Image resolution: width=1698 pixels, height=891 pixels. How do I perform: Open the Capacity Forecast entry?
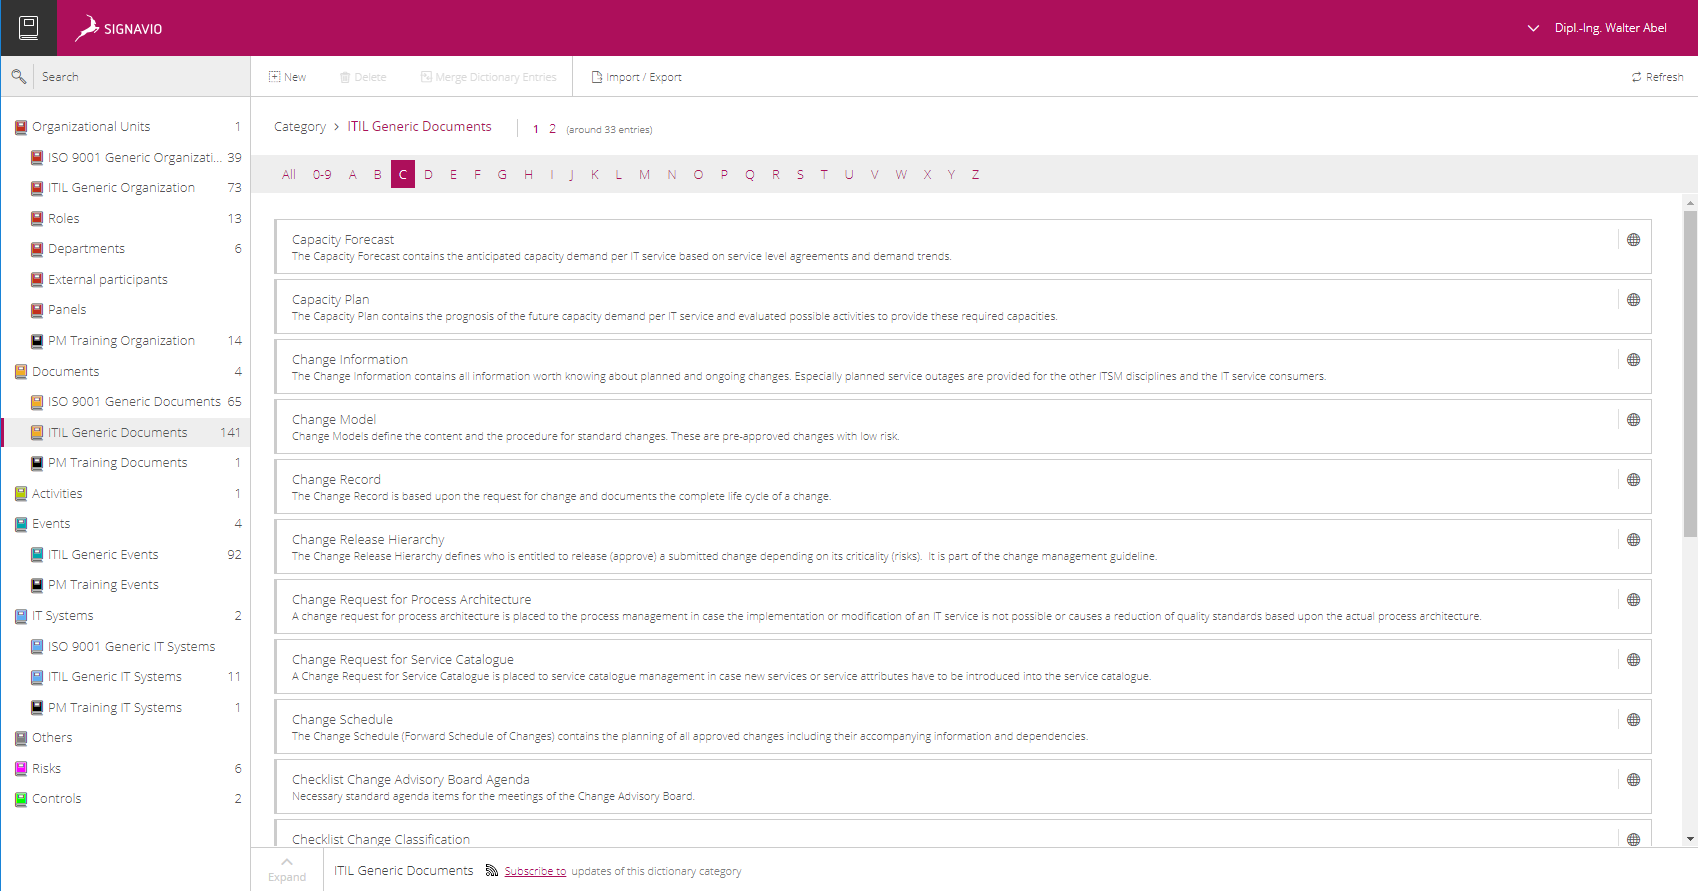[963, 247]
